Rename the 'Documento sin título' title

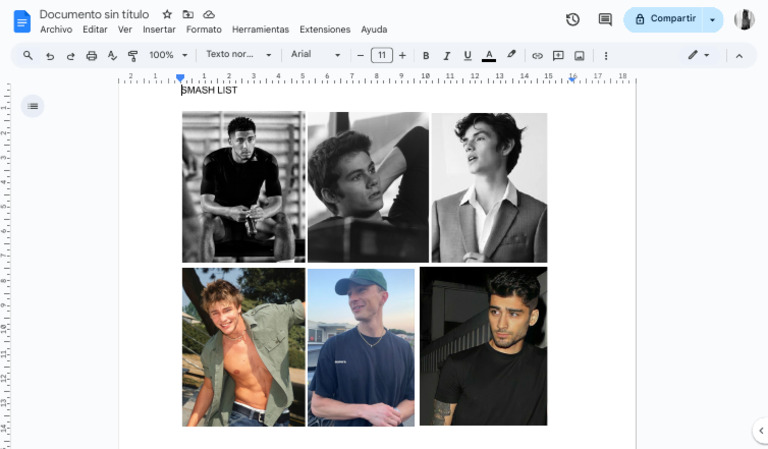tap(94, 14)
